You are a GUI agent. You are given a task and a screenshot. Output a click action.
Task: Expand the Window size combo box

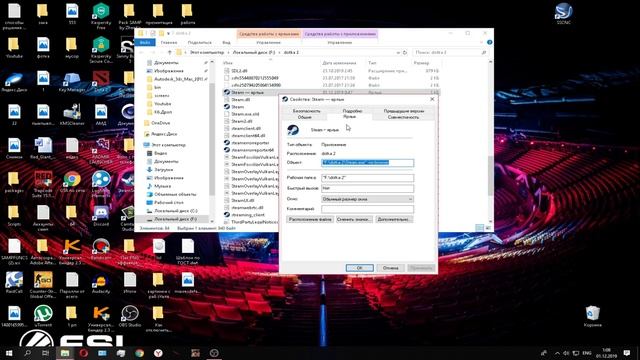click(367, 199)
